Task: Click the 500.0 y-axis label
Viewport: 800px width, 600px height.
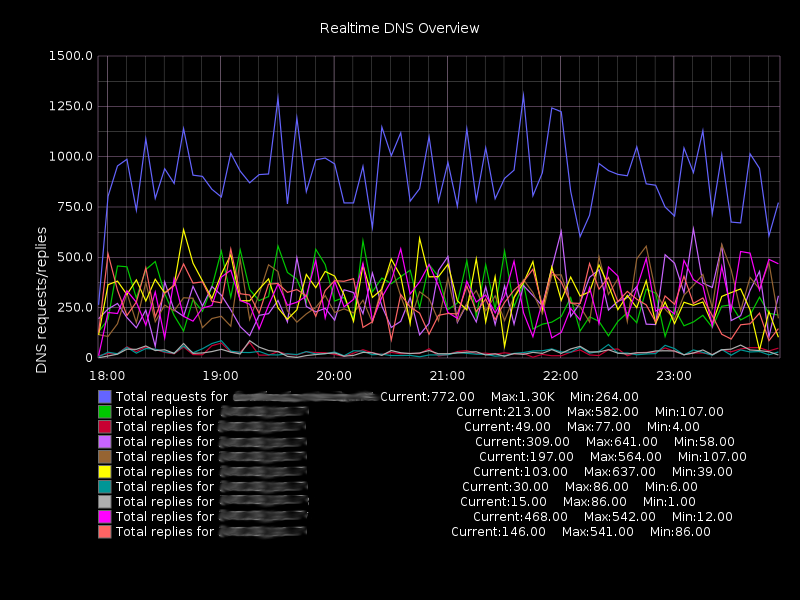Action: [74, 257]
